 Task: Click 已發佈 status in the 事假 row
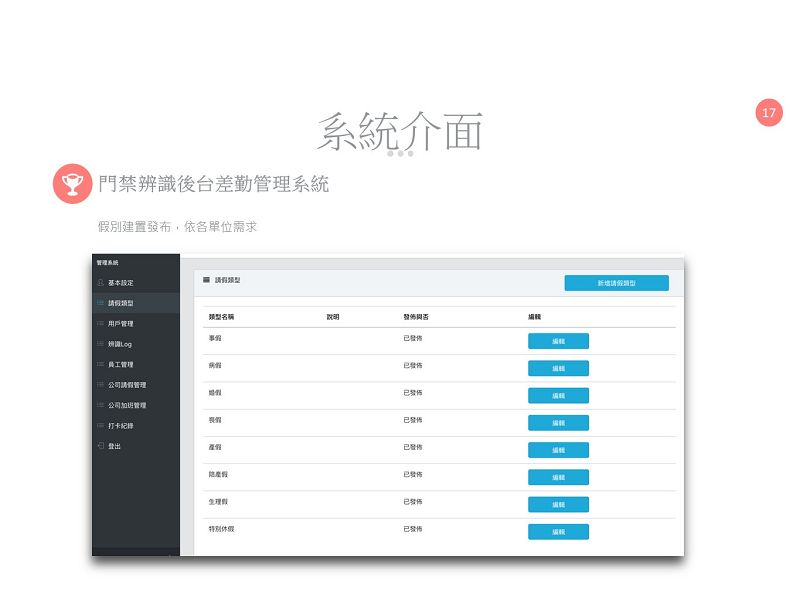[413, 338]
